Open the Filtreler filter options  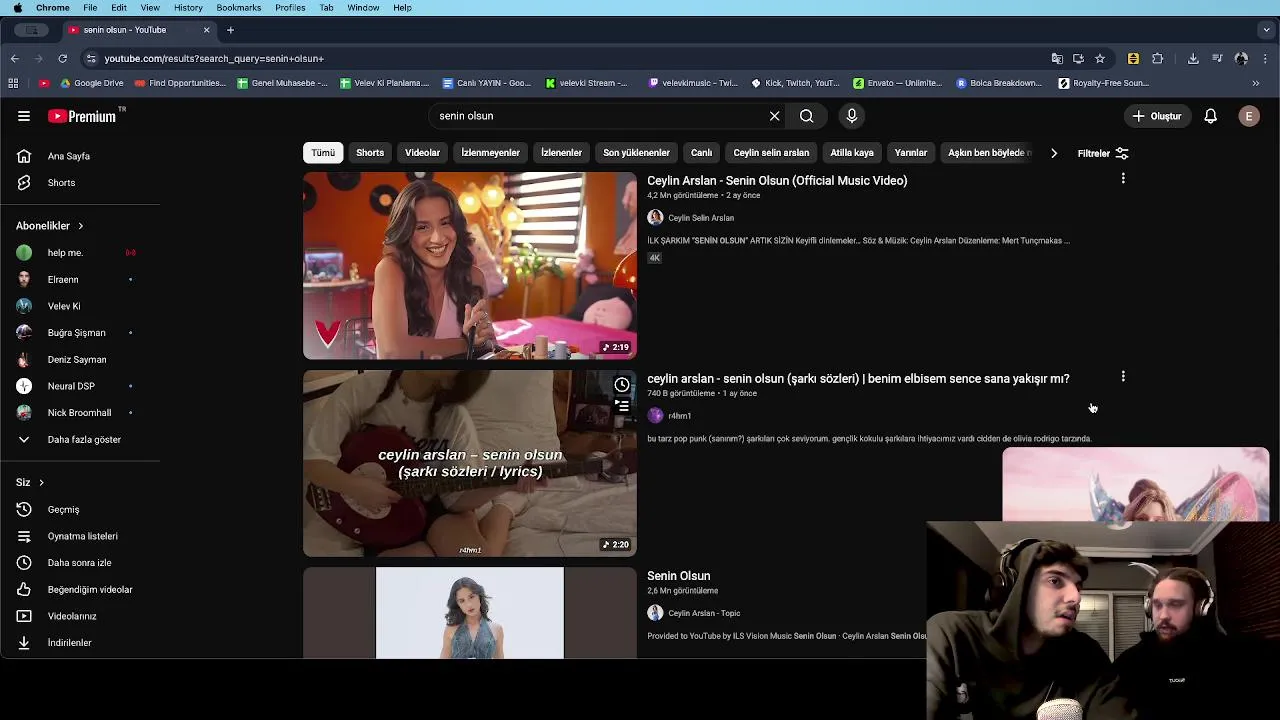coord(1103,153)
